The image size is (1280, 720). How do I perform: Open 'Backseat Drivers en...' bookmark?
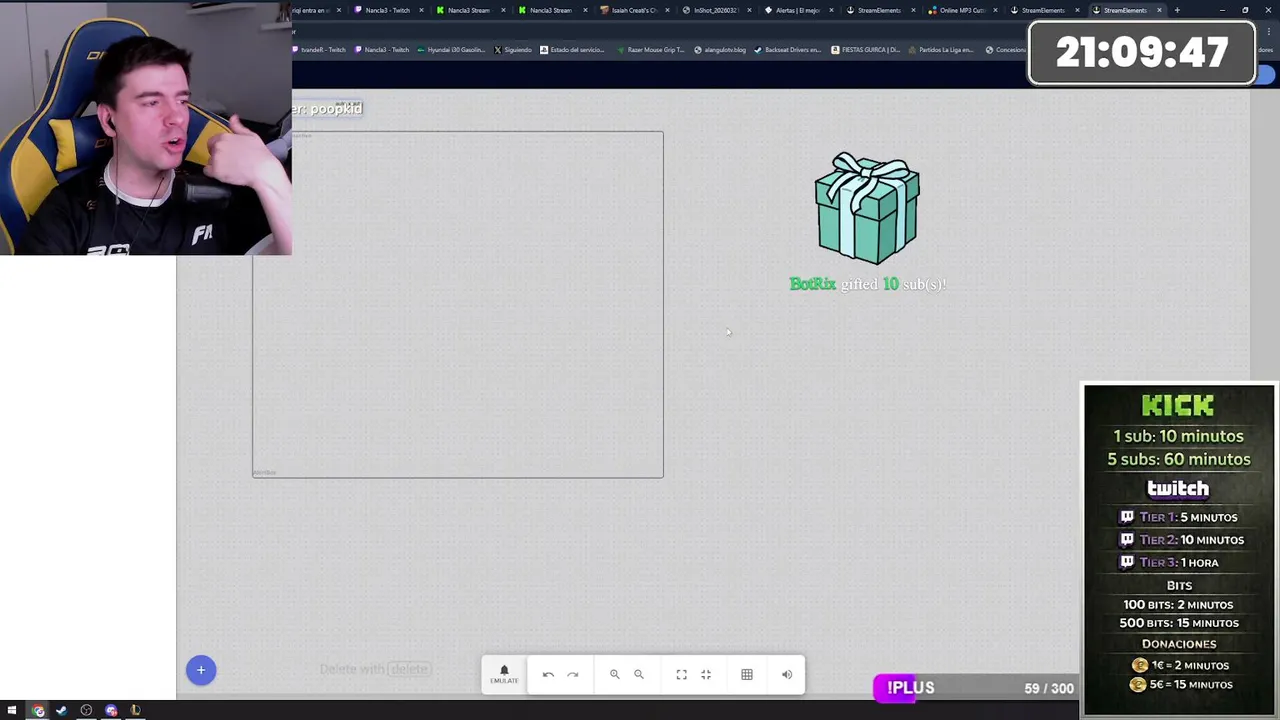click(788, 50)
